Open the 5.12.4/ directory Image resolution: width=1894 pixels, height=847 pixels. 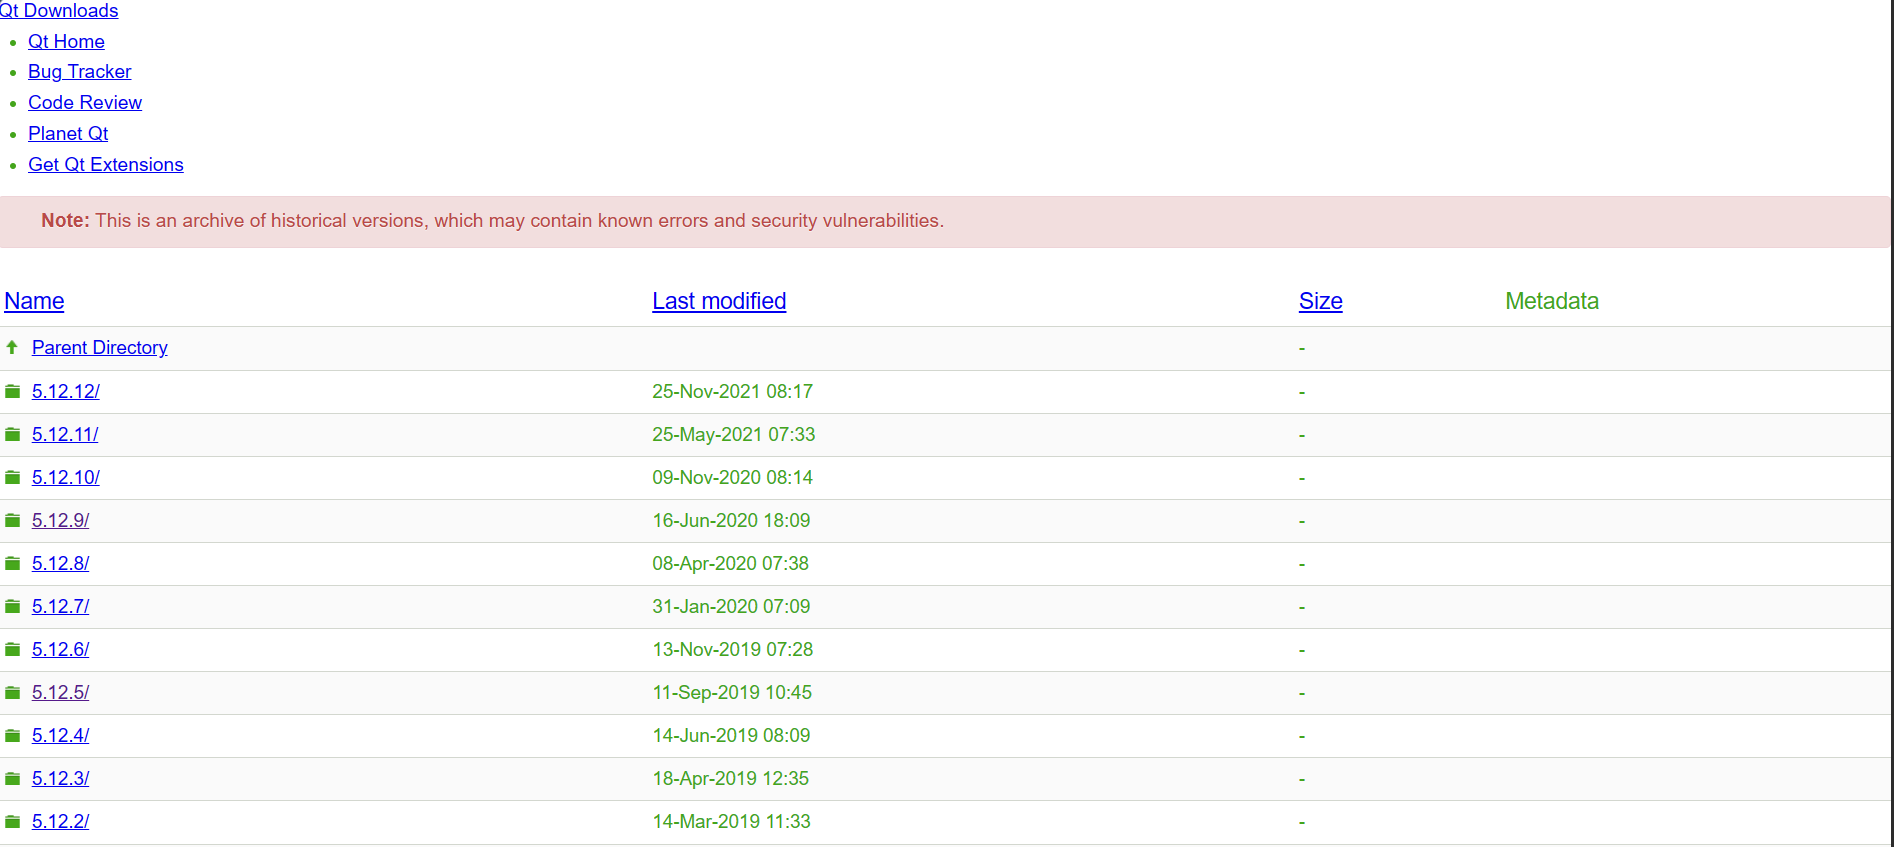coord(61,735)
